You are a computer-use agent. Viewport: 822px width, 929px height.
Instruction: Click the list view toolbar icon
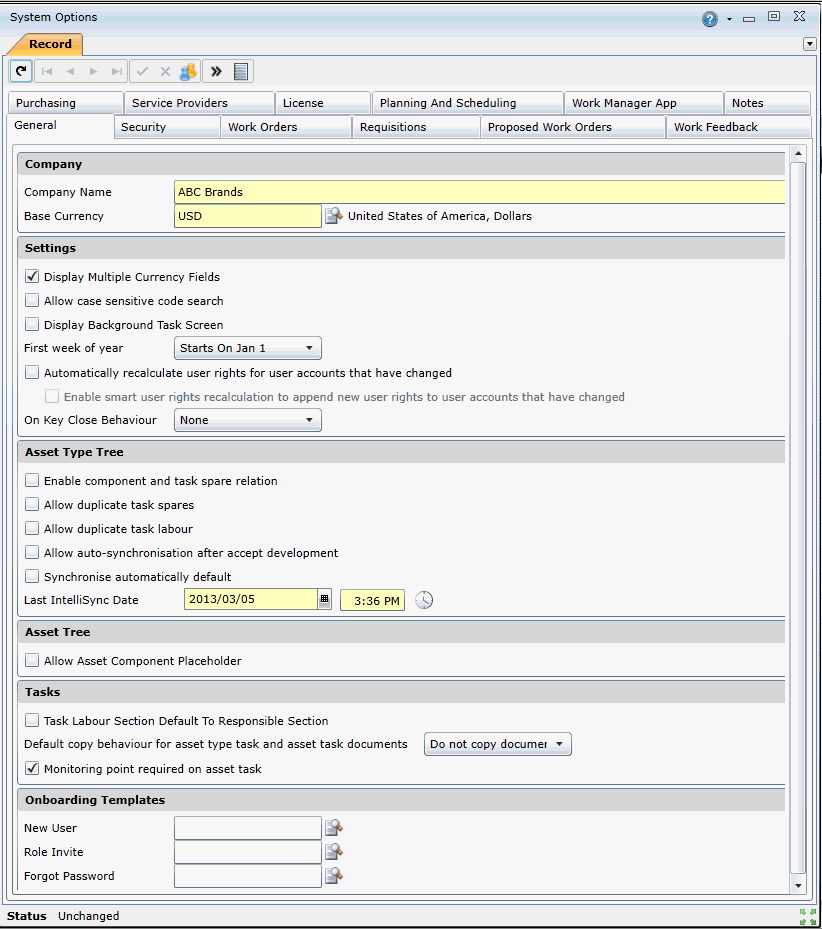241,72
